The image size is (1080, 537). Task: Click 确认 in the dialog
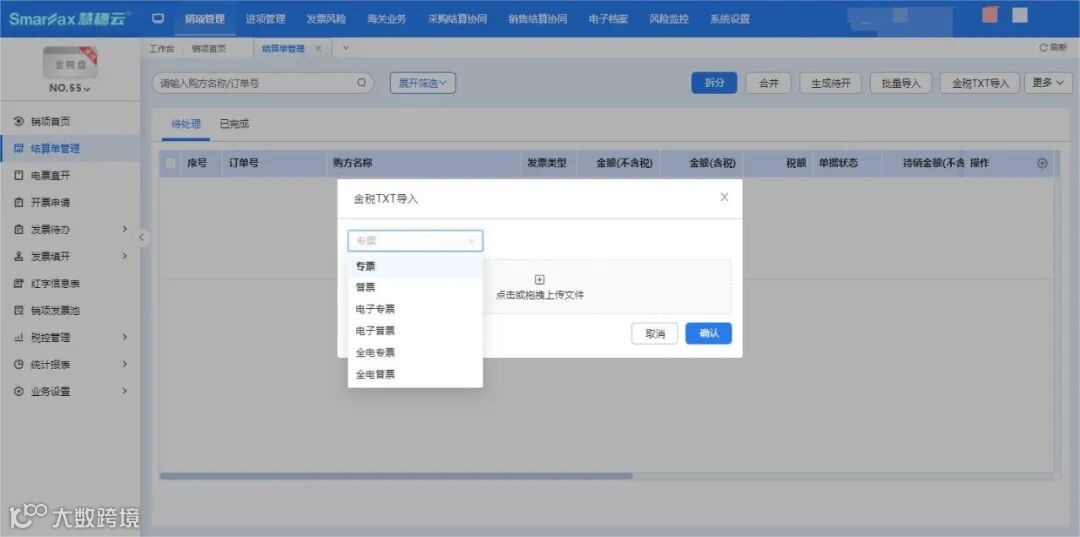[x=709, y=333]
